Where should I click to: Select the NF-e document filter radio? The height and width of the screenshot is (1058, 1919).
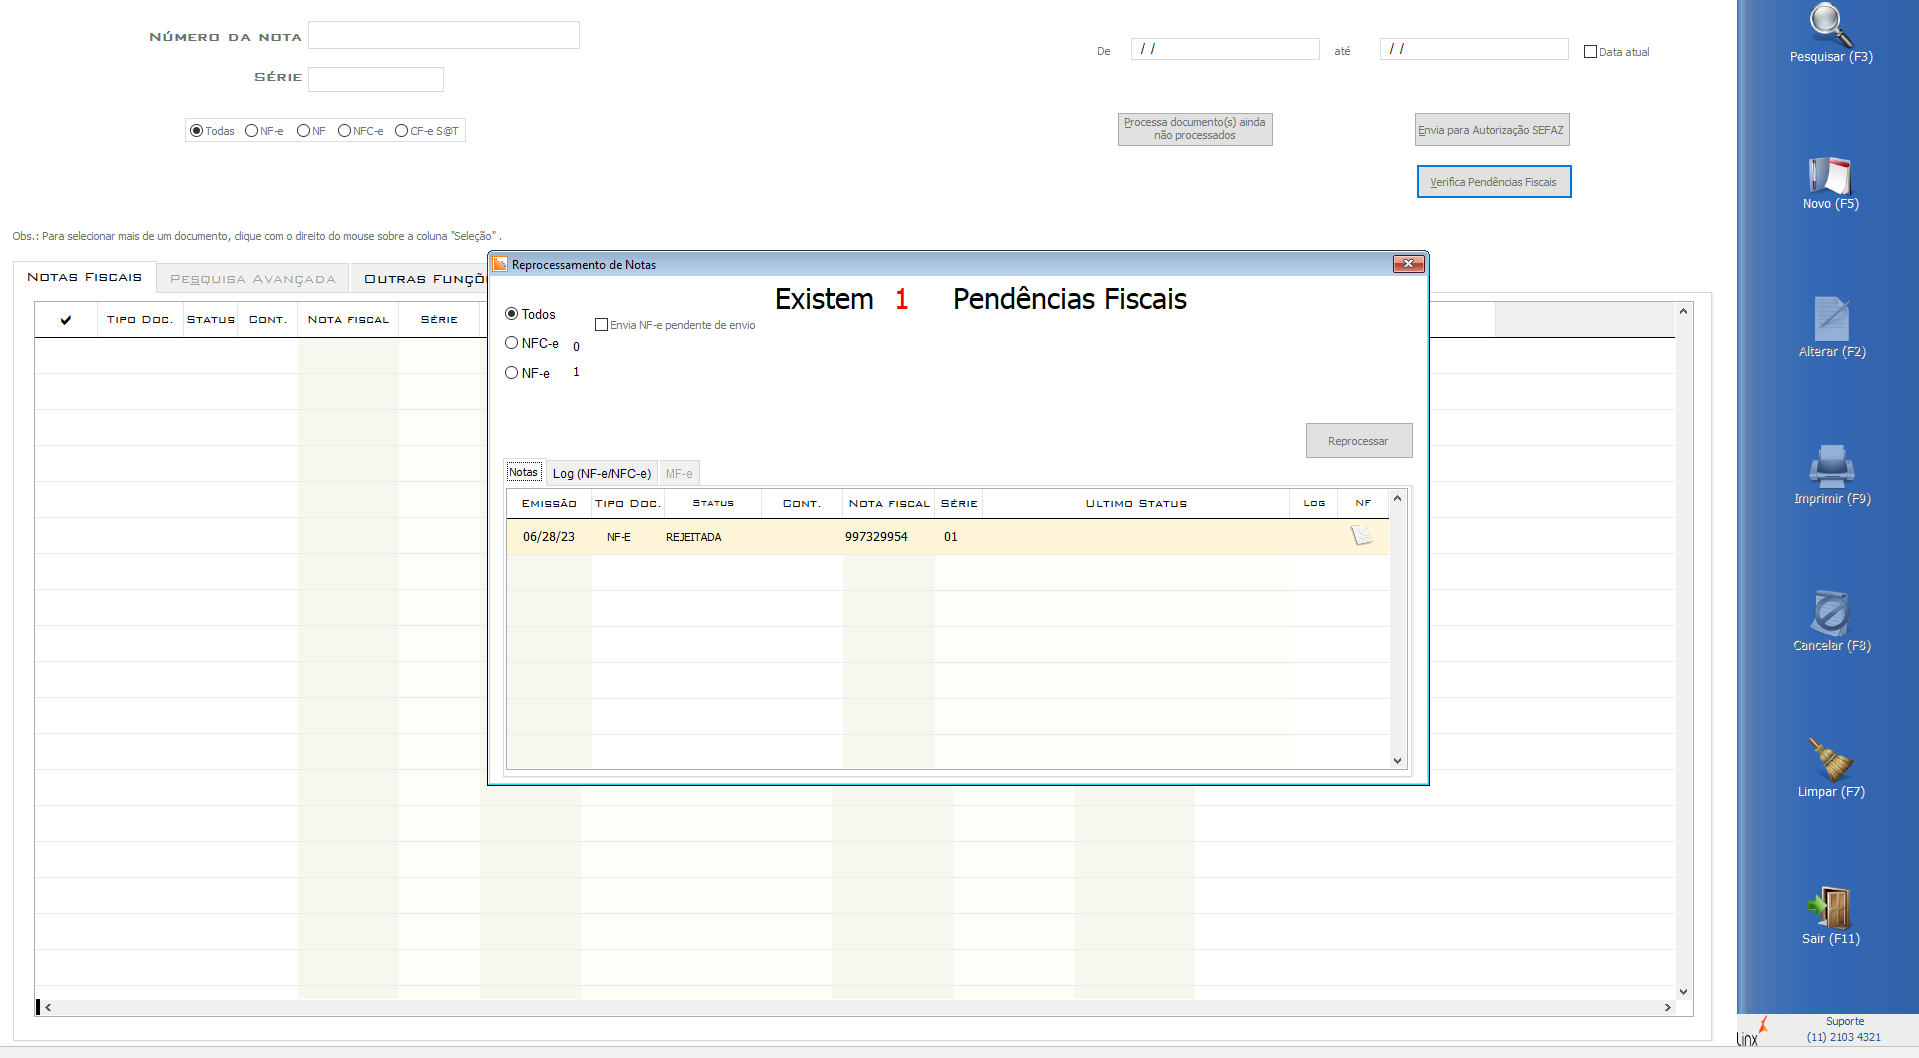(251, 131)
